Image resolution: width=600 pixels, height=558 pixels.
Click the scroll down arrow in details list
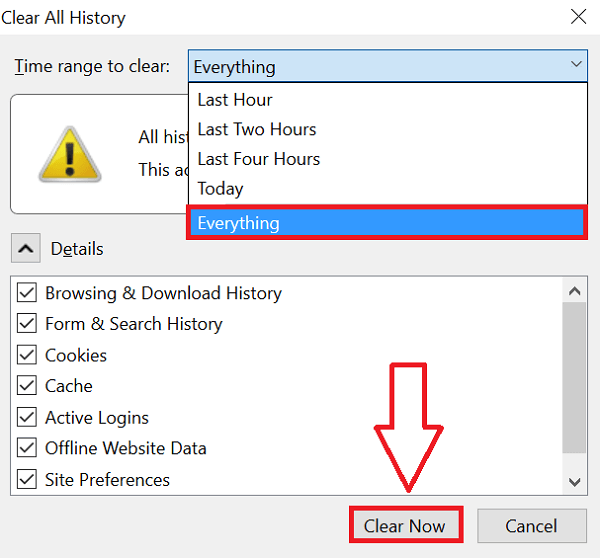(x=574, y=482)
